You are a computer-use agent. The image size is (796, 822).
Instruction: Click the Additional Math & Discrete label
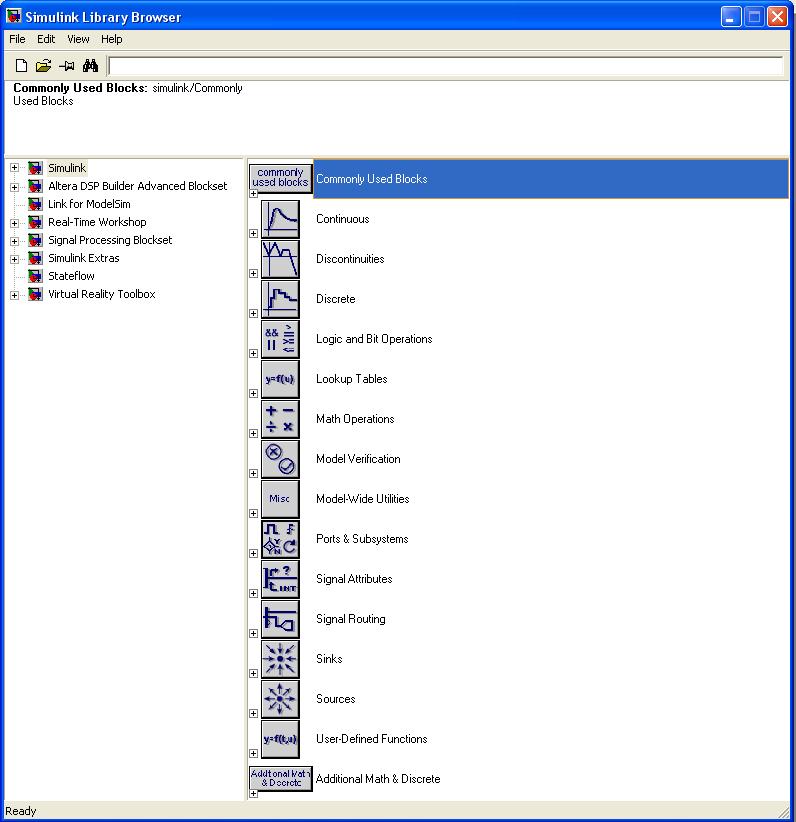point(378,779)
